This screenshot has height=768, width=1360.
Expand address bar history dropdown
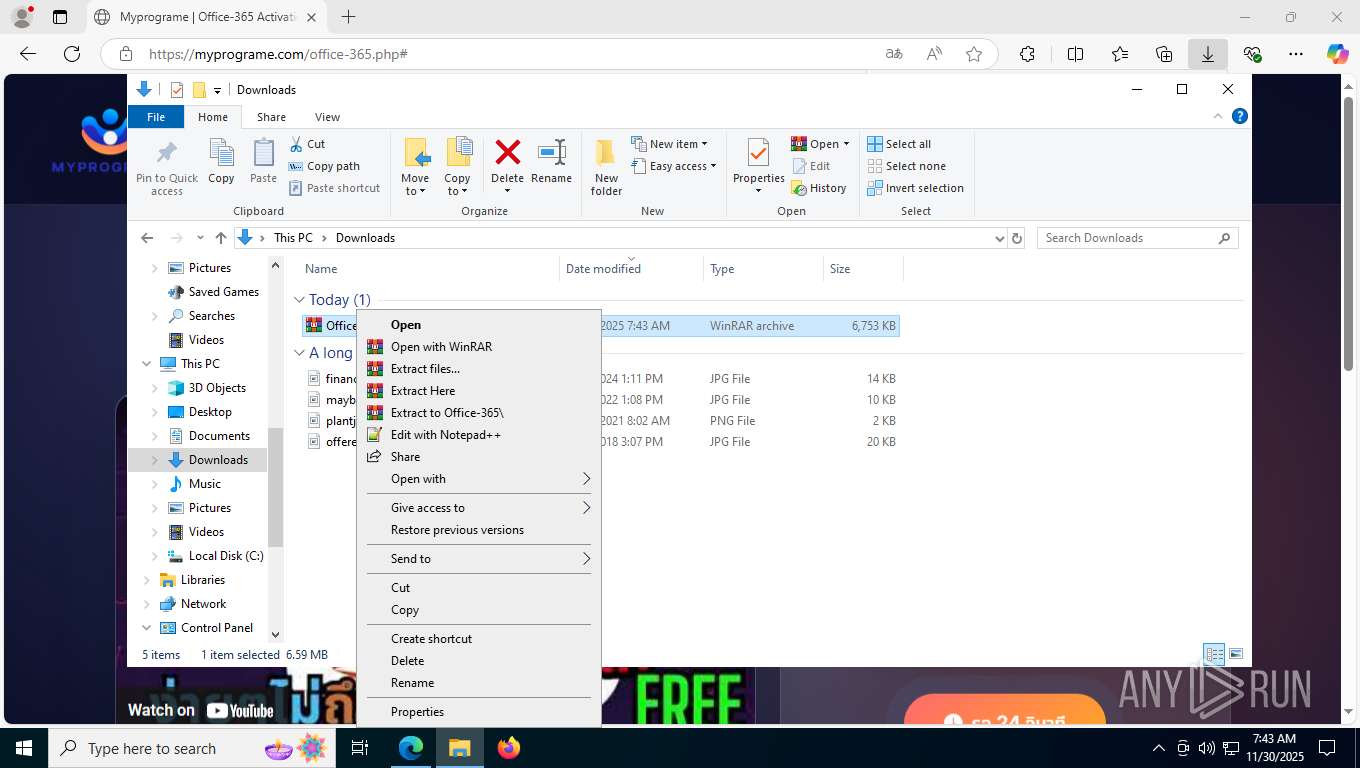click(x=999, y=238)
